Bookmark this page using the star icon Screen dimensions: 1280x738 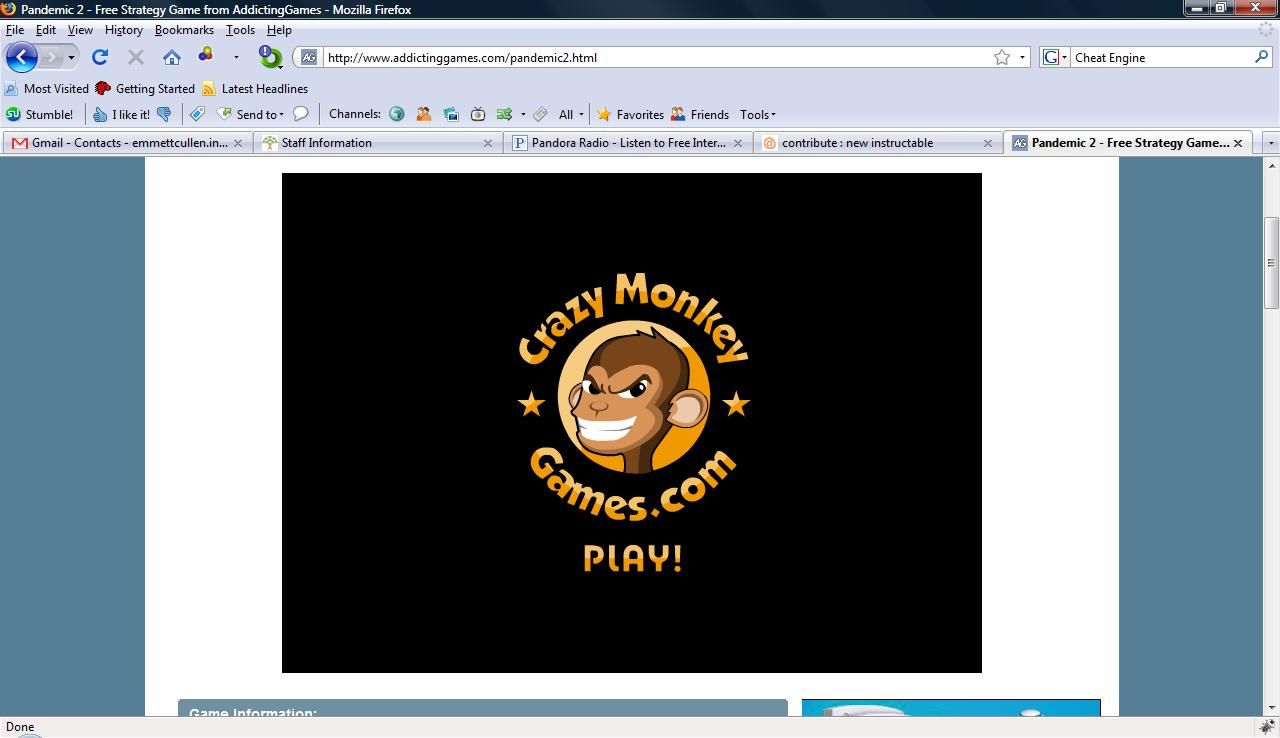(1000, 57)
